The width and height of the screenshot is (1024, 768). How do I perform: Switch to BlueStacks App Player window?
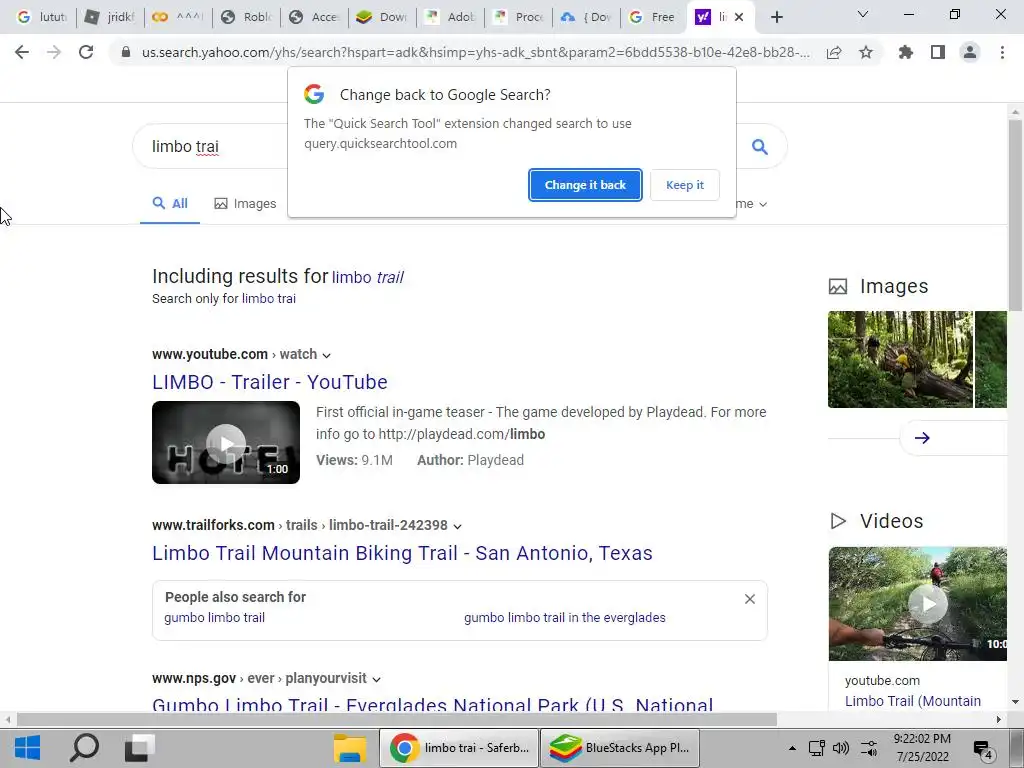(x=620, y=748)
